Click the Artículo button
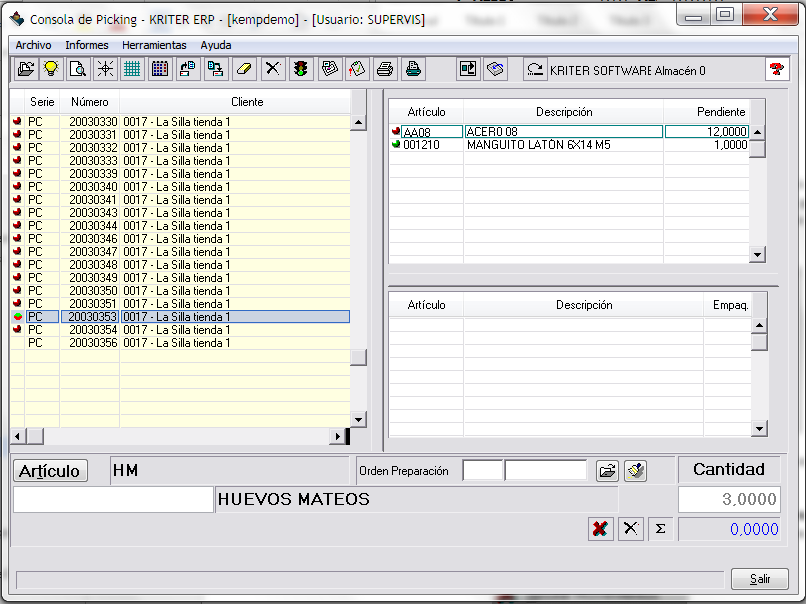The width and height of the screenshot is (806, 604). coord(50,471)
